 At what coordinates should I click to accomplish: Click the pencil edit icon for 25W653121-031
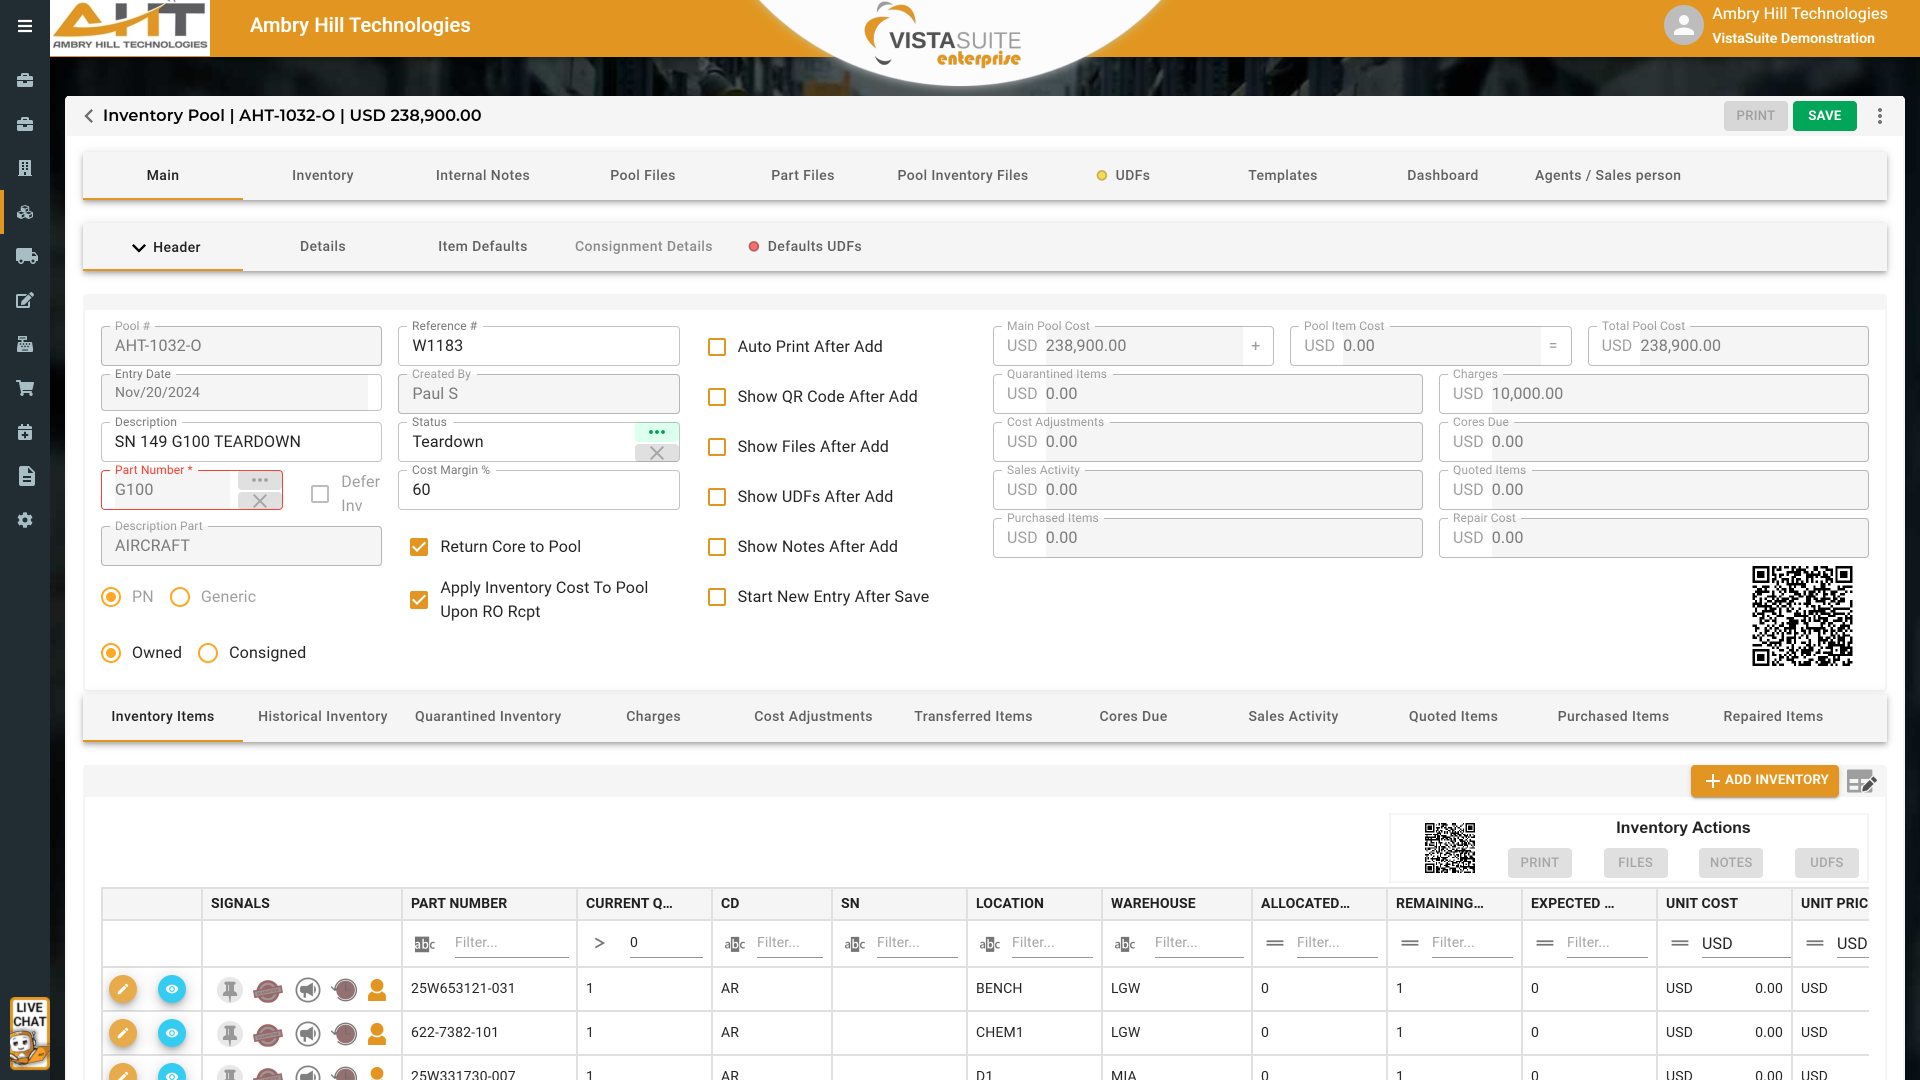tap(122, 989)
